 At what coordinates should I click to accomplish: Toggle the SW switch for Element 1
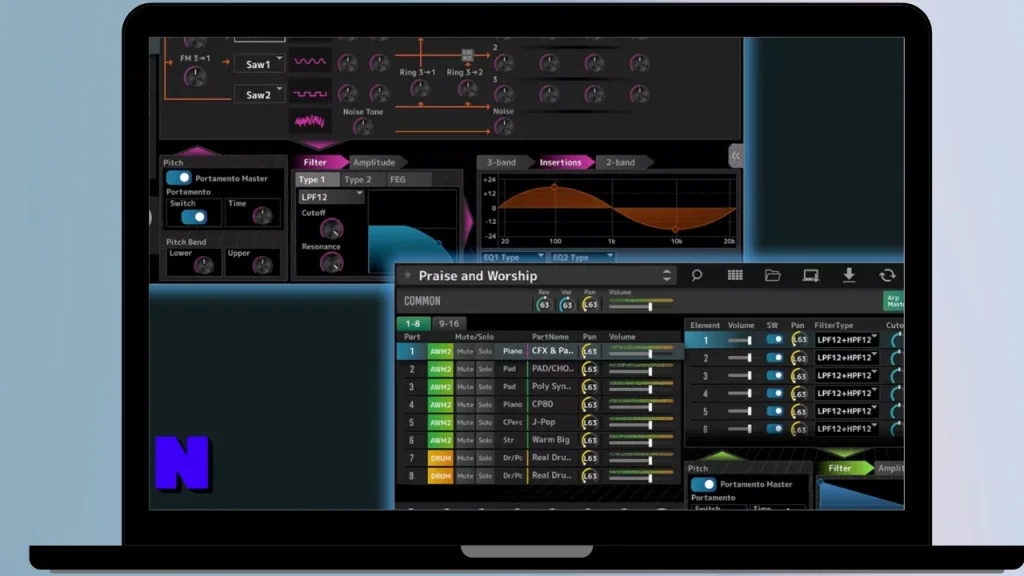coord(775,340)
